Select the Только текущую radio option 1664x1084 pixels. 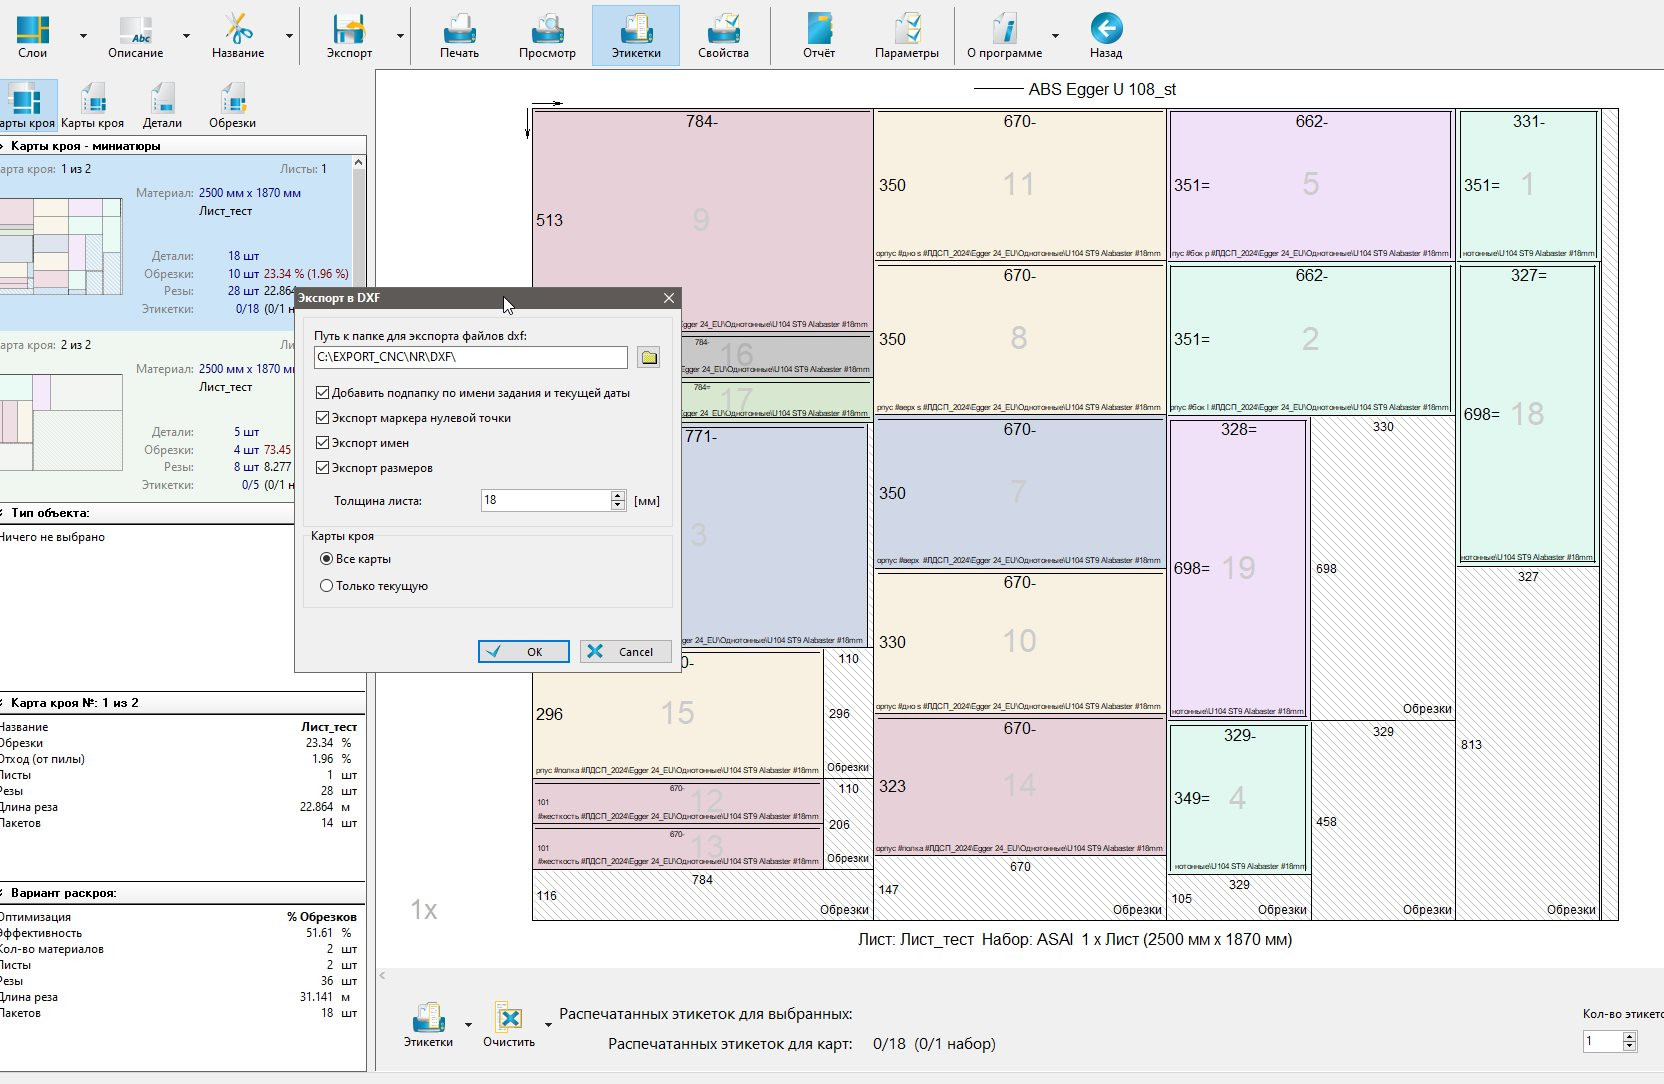pos(326,586)
